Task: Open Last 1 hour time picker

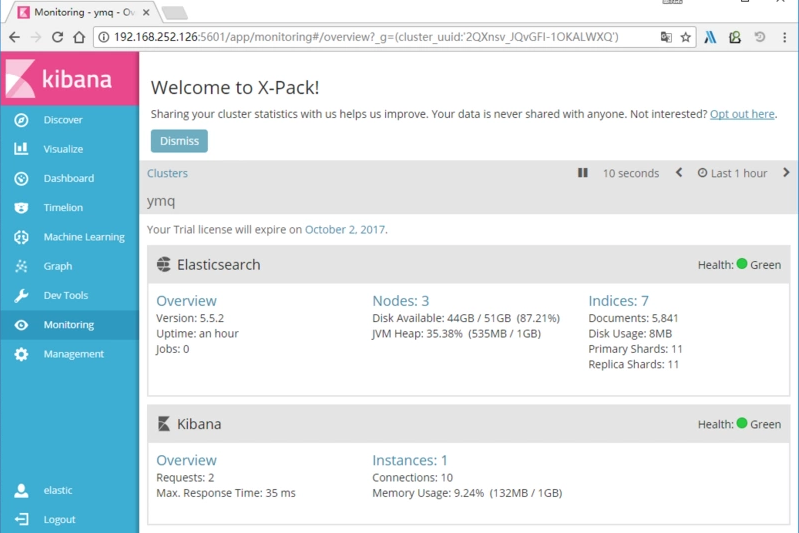Action: point(732,173)
